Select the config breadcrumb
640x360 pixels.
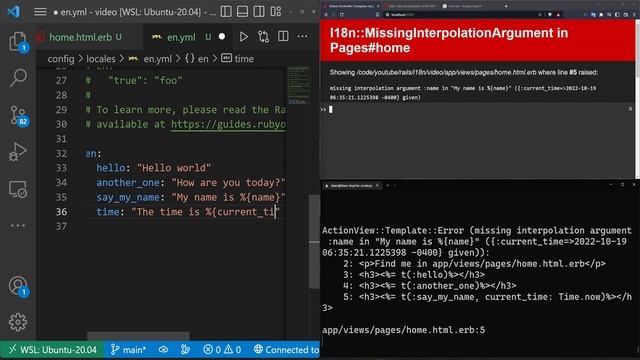[61, 59]
